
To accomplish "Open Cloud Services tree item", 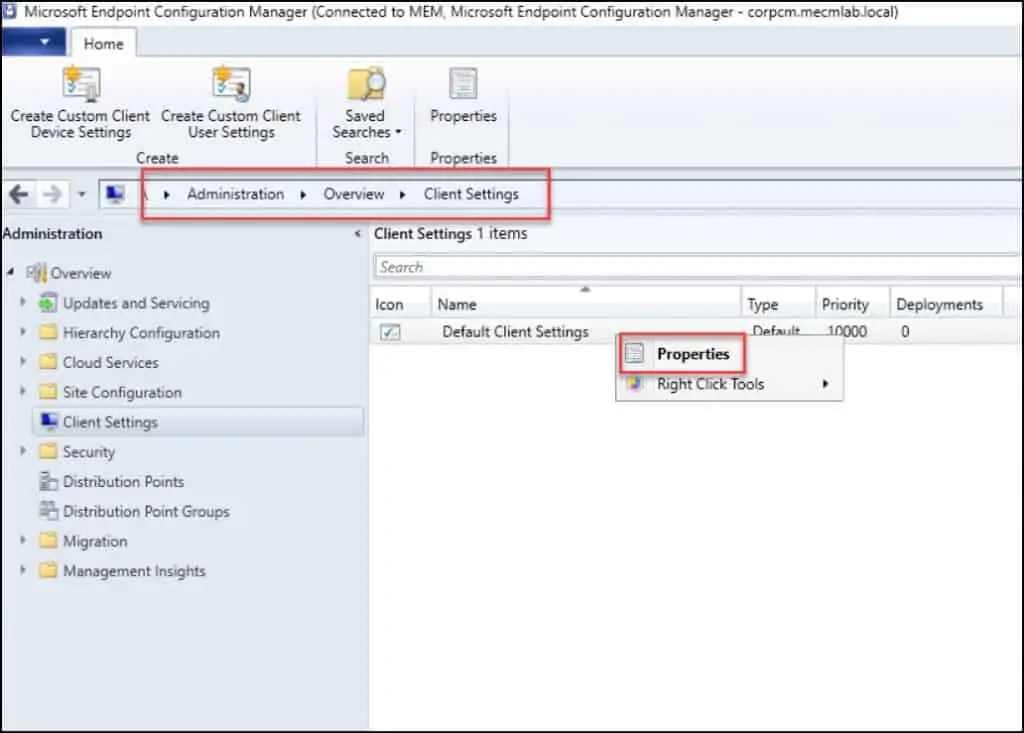I will 110,363.
